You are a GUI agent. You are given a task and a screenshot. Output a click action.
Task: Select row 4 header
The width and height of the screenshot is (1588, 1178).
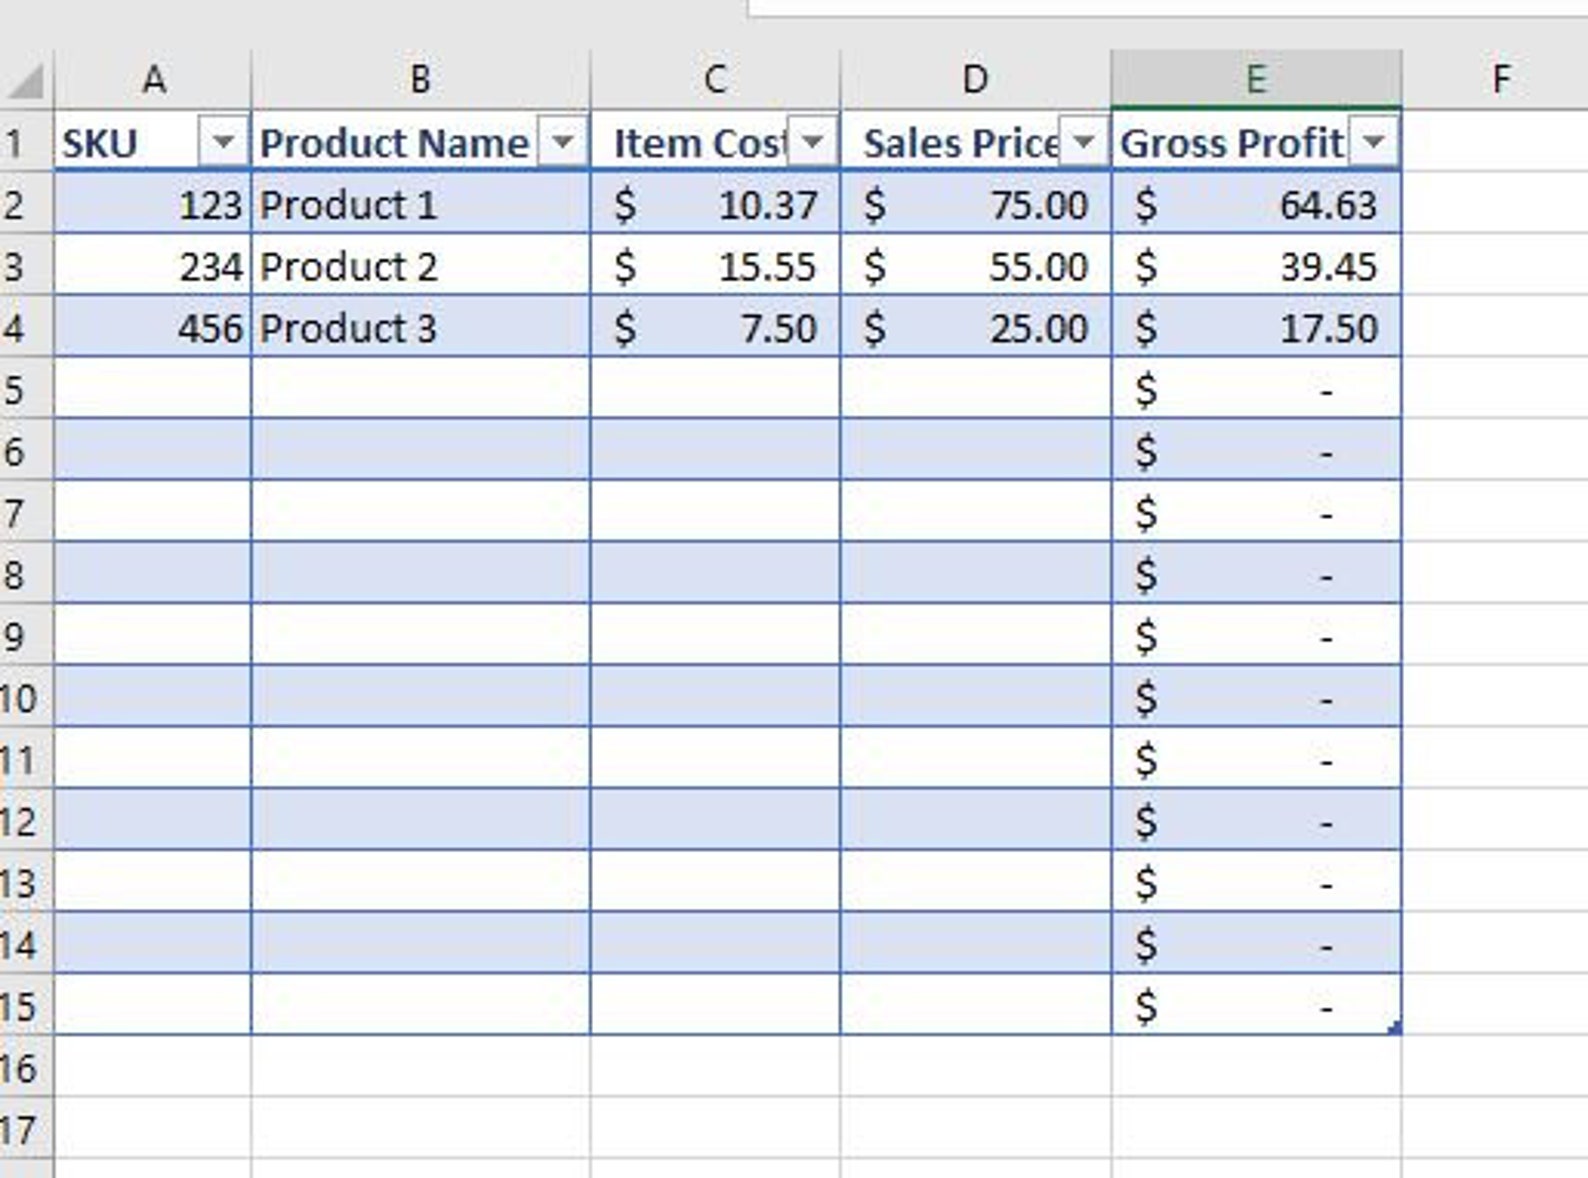(x=26, y=328)
